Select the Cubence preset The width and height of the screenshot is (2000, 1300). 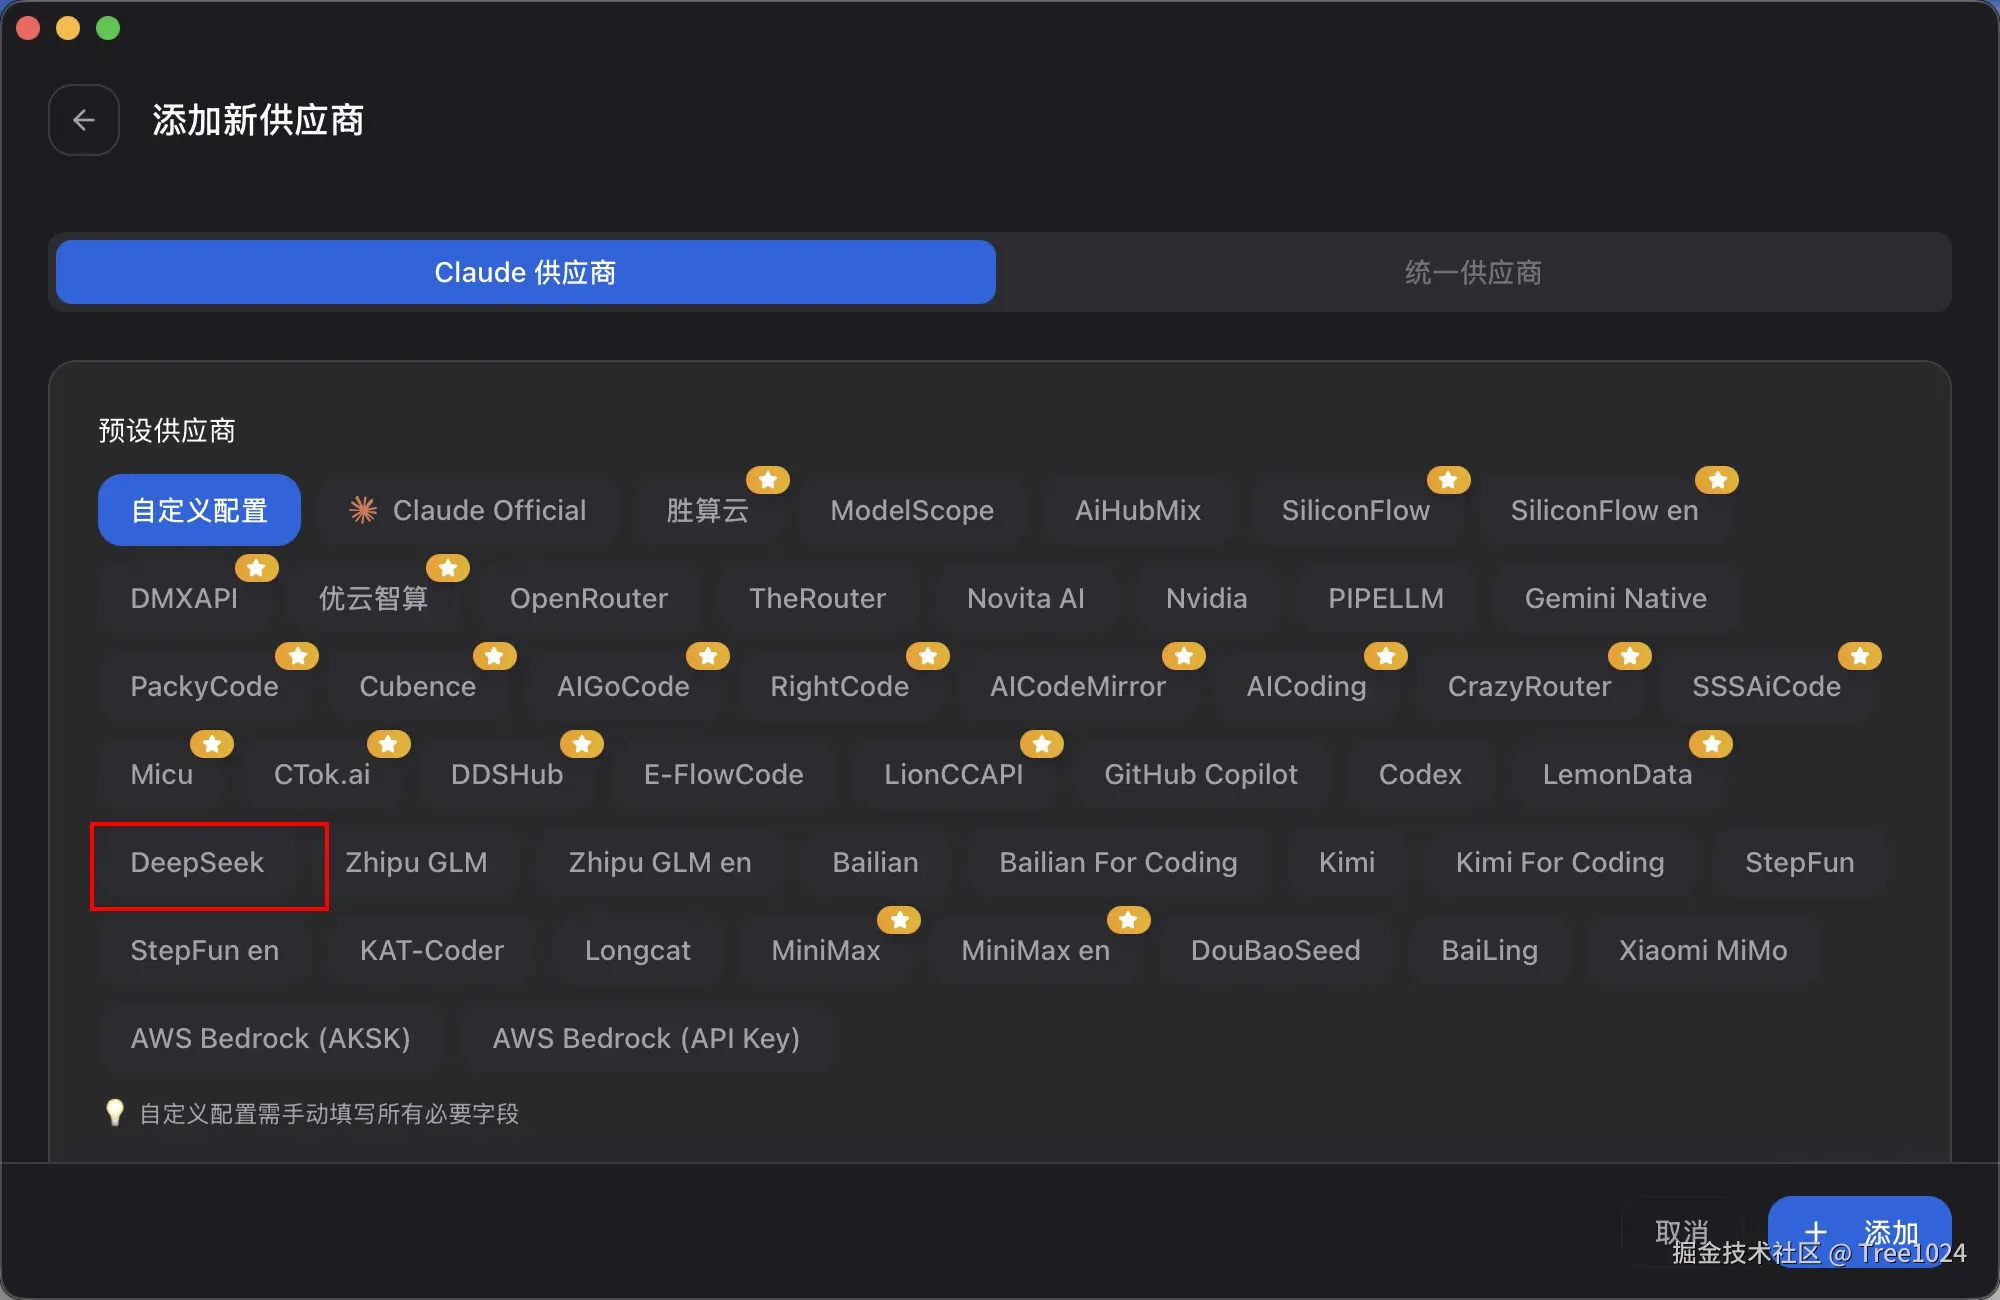[x=417, y=686]
